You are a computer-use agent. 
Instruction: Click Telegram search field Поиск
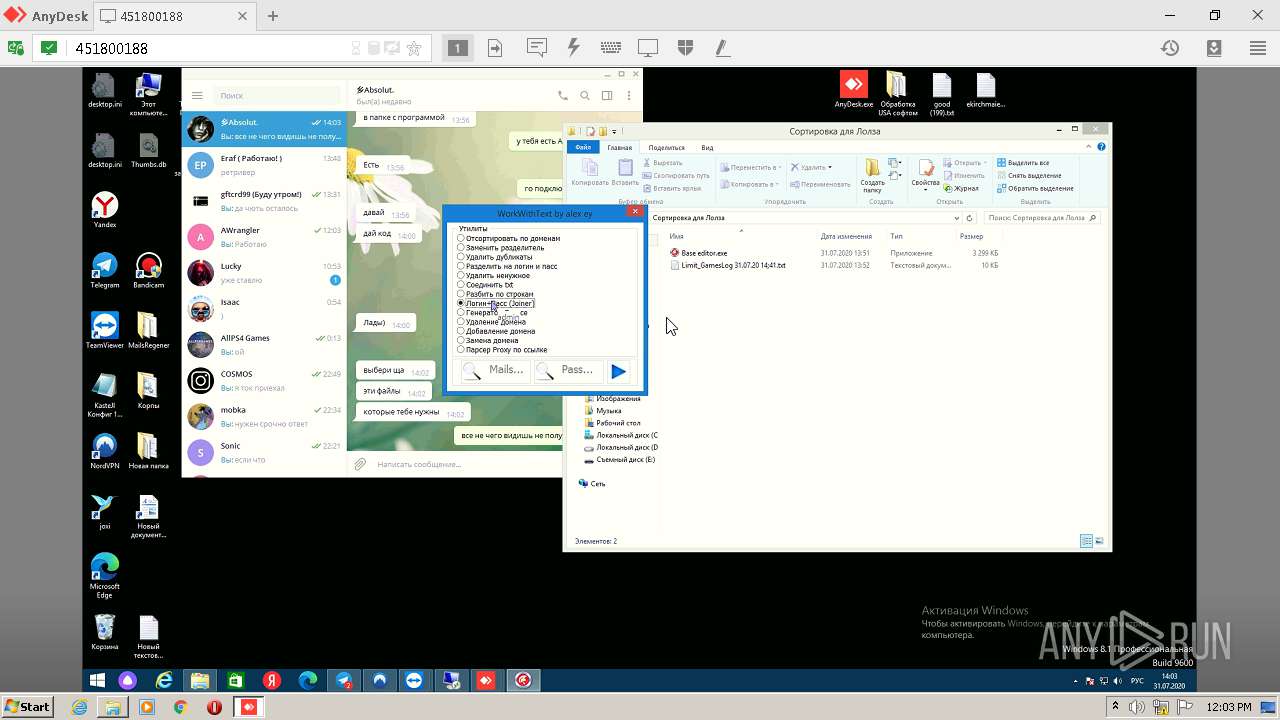pyautogui.click(x=277, y=95)
